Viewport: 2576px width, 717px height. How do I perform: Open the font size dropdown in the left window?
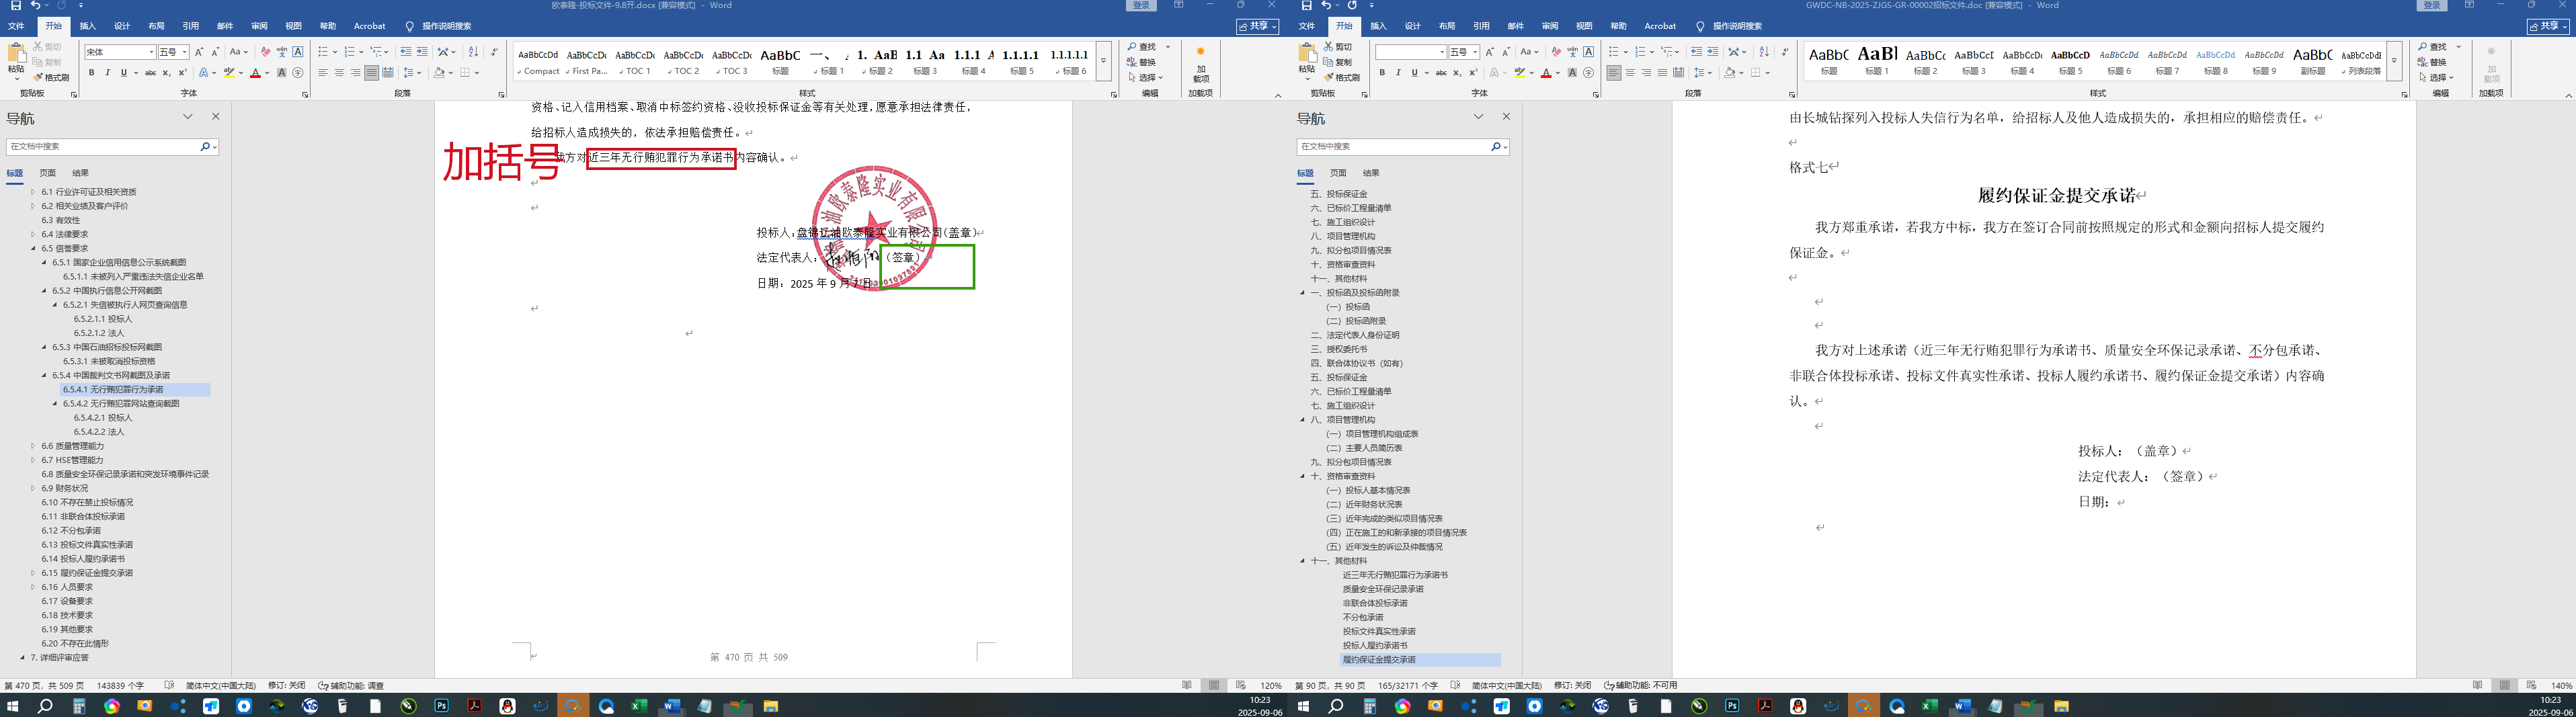click(x=184, y=52)
